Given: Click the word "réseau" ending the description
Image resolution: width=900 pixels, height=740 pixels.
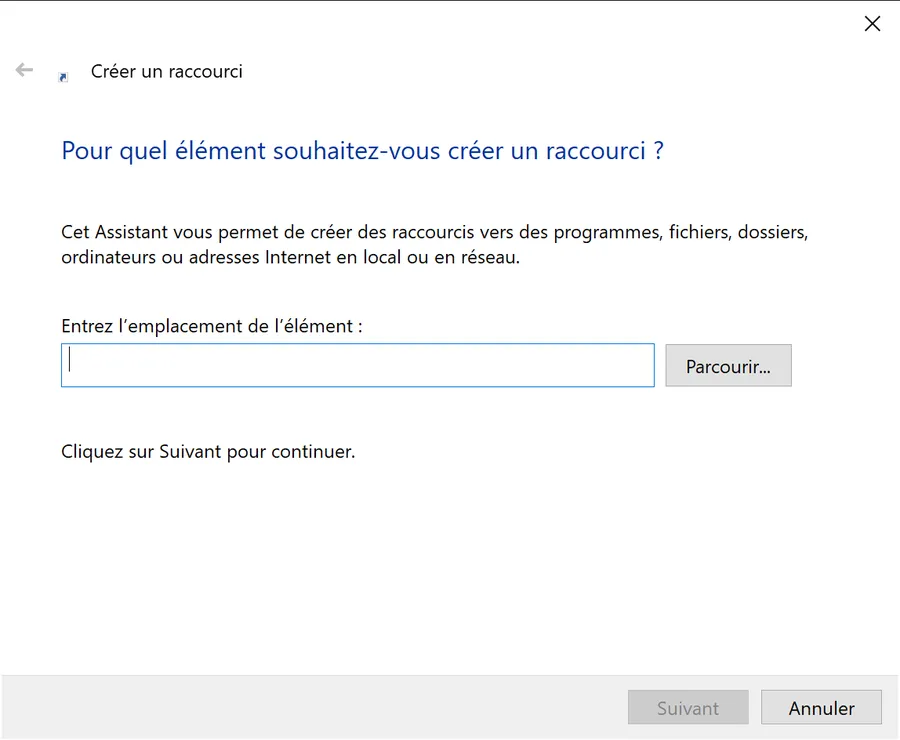Looking at the screenshot, I should click(488, 257).
